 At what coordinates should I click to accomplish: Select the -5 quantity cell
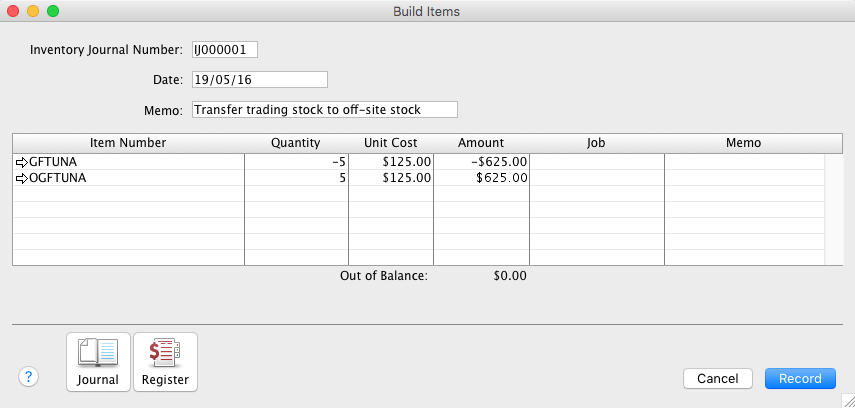click(296, 161)
